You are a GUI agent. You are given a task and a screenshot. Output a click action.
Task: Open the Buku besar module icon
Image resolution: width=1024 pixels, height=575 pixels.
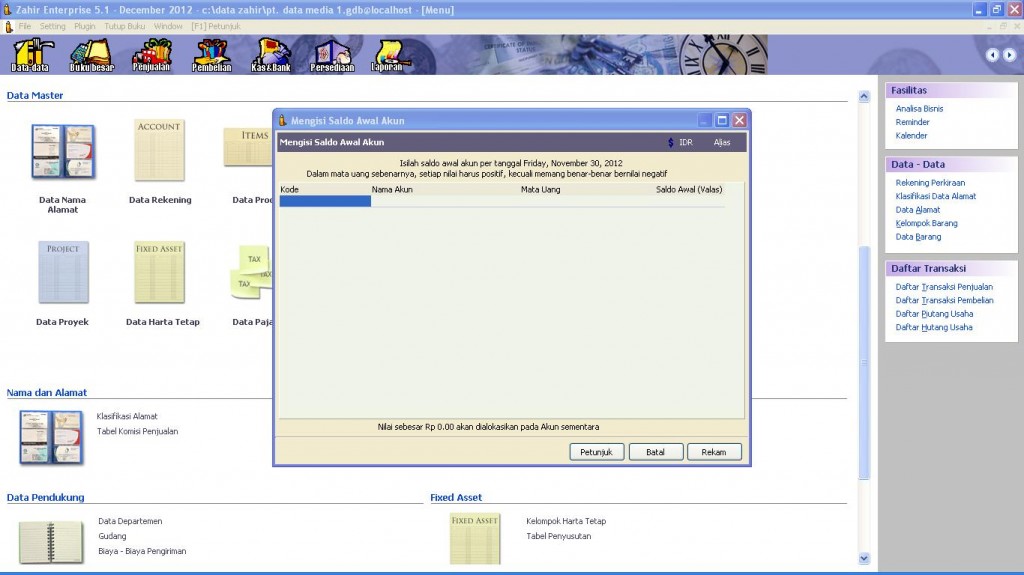point(91,55)
